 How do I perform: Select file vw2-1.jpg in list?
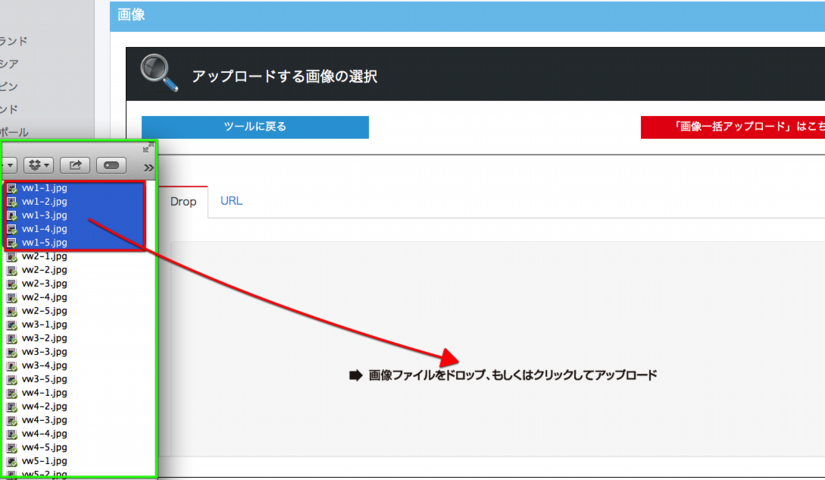44,256
